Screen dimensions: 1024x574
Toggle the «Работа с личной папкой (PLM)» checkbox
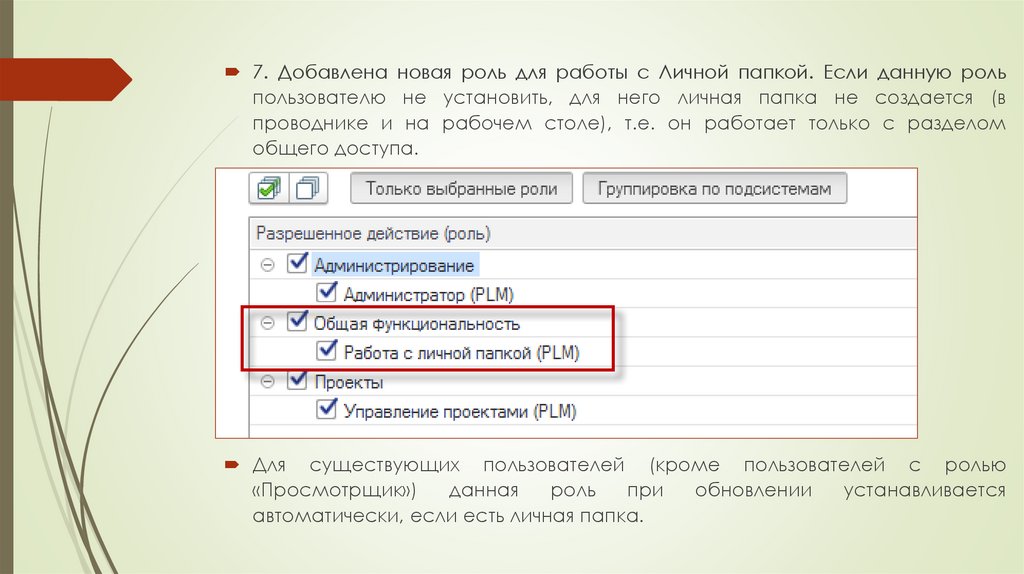[x=327, y=351]
